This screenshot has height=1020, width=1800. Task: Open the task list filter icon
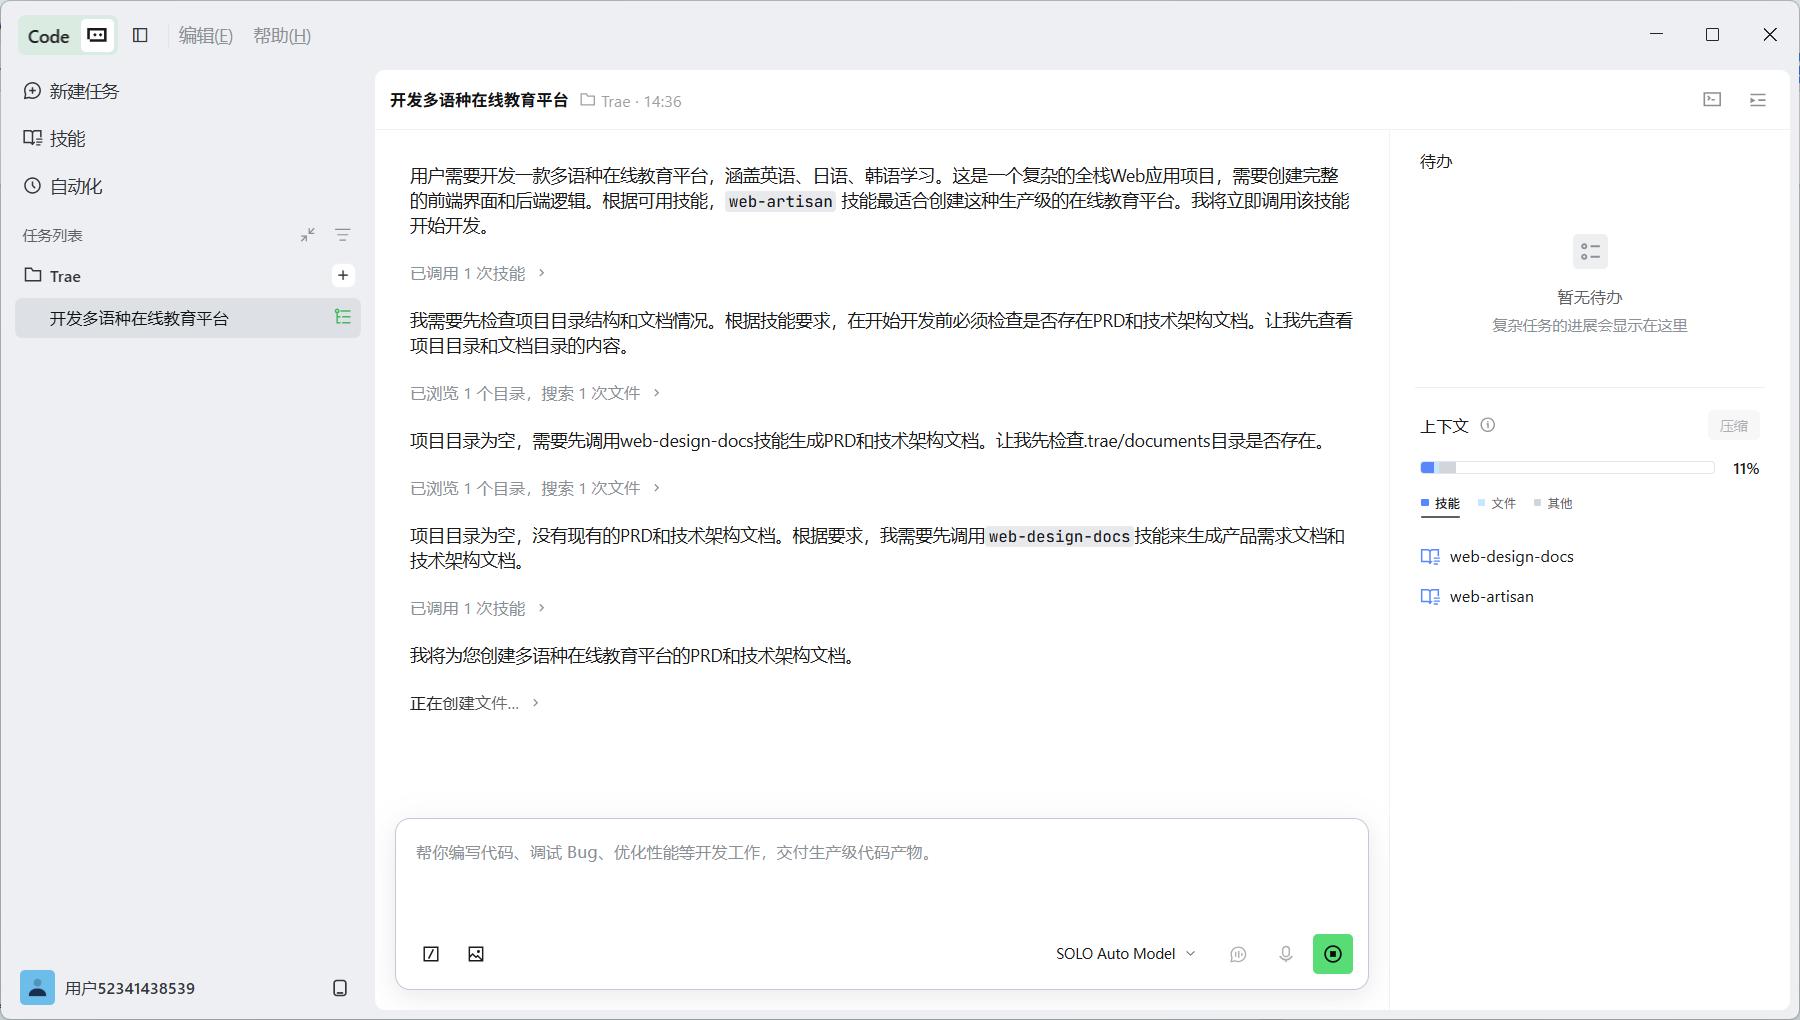tap(342, 235)
